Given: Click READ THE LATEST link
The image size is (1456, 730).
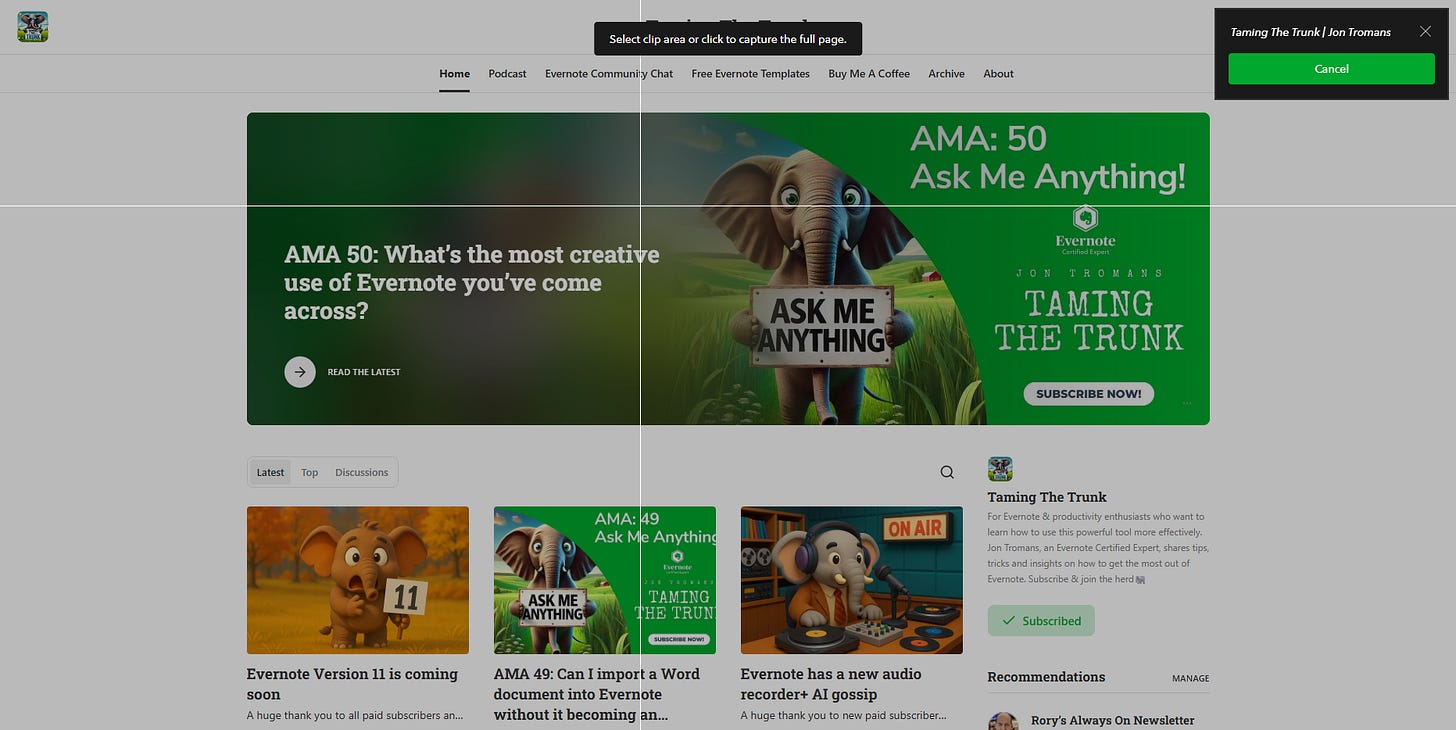Looking at the screenshot, I should point(364,372).
